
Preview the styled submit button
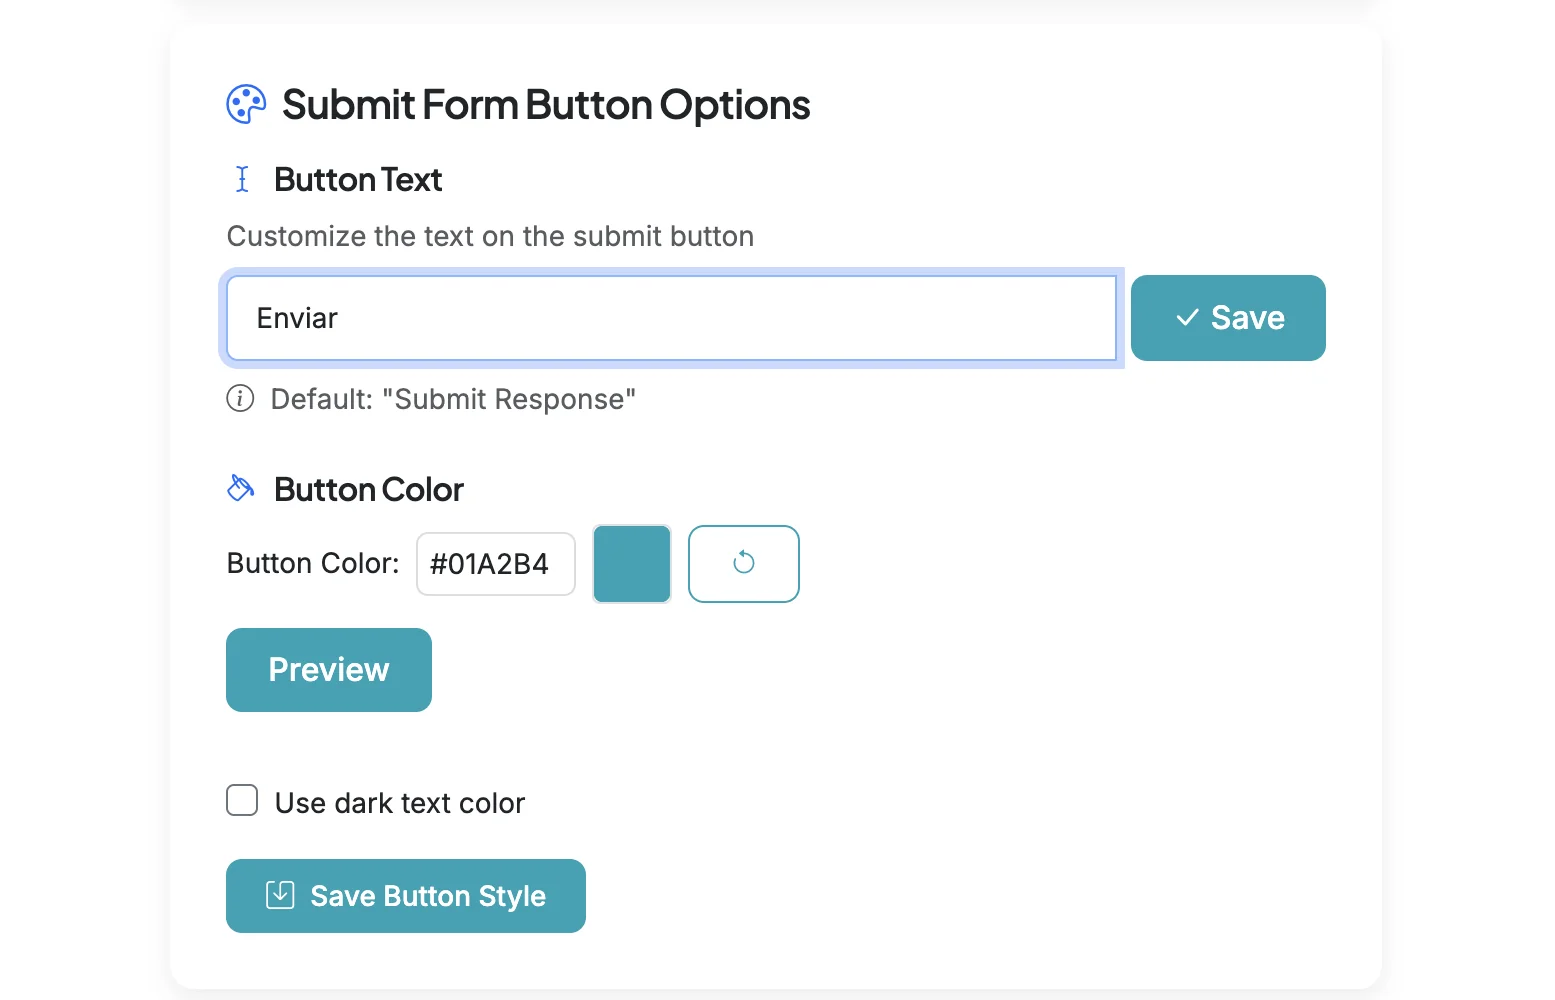click(x=328, y=669)
